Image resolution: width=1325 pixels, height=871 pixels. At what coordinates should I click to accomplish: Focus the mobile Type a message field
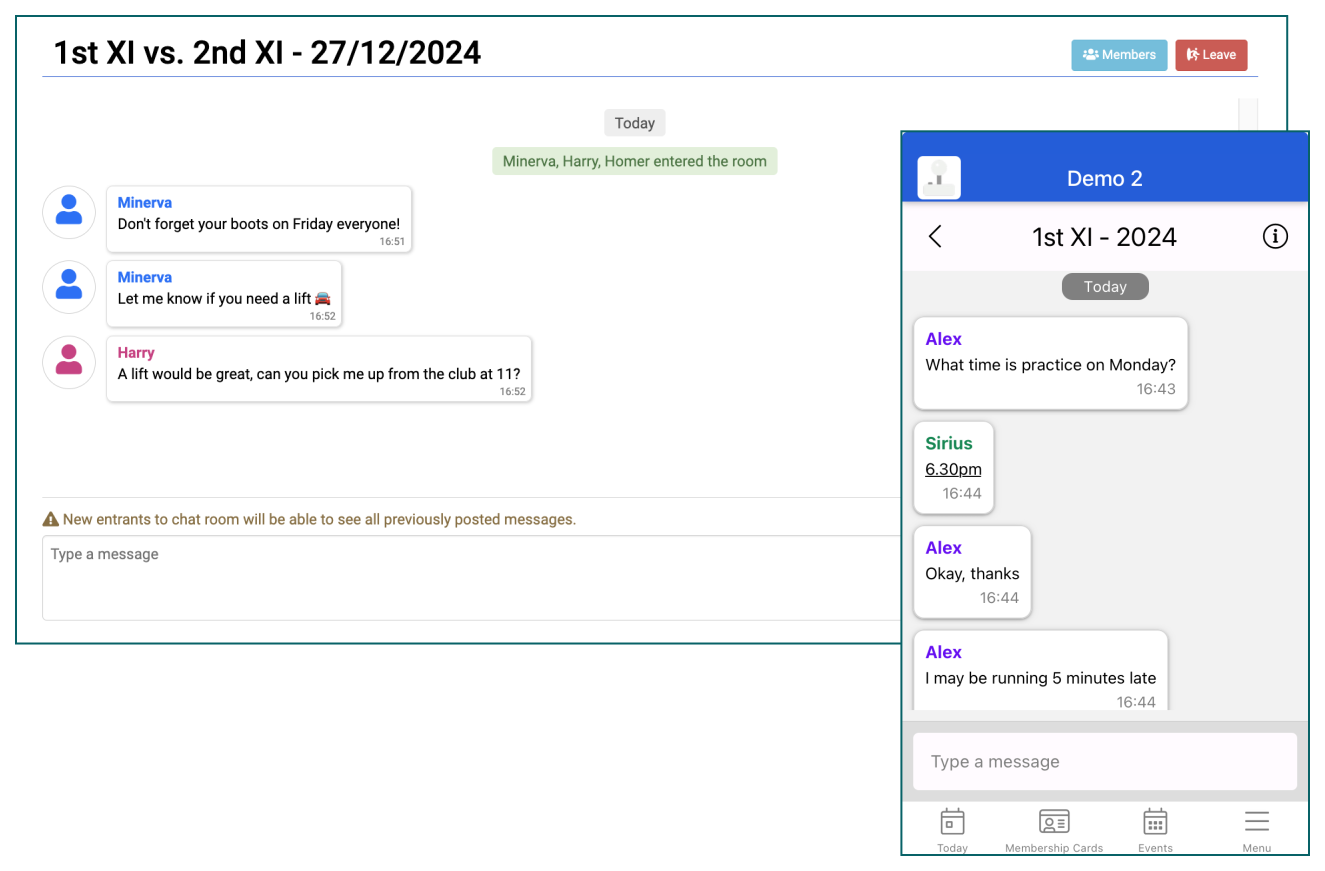click(1105, 762)
